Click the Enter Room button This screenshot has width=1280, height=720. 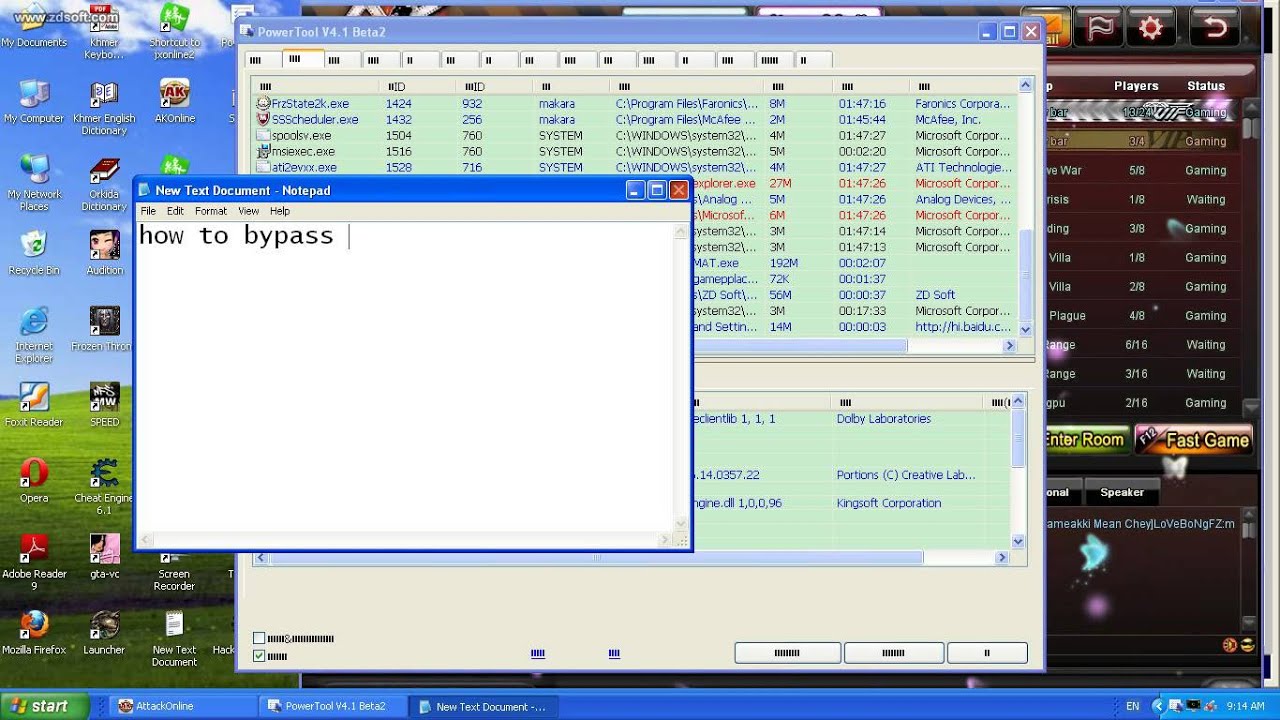(x=1085, y=440)
